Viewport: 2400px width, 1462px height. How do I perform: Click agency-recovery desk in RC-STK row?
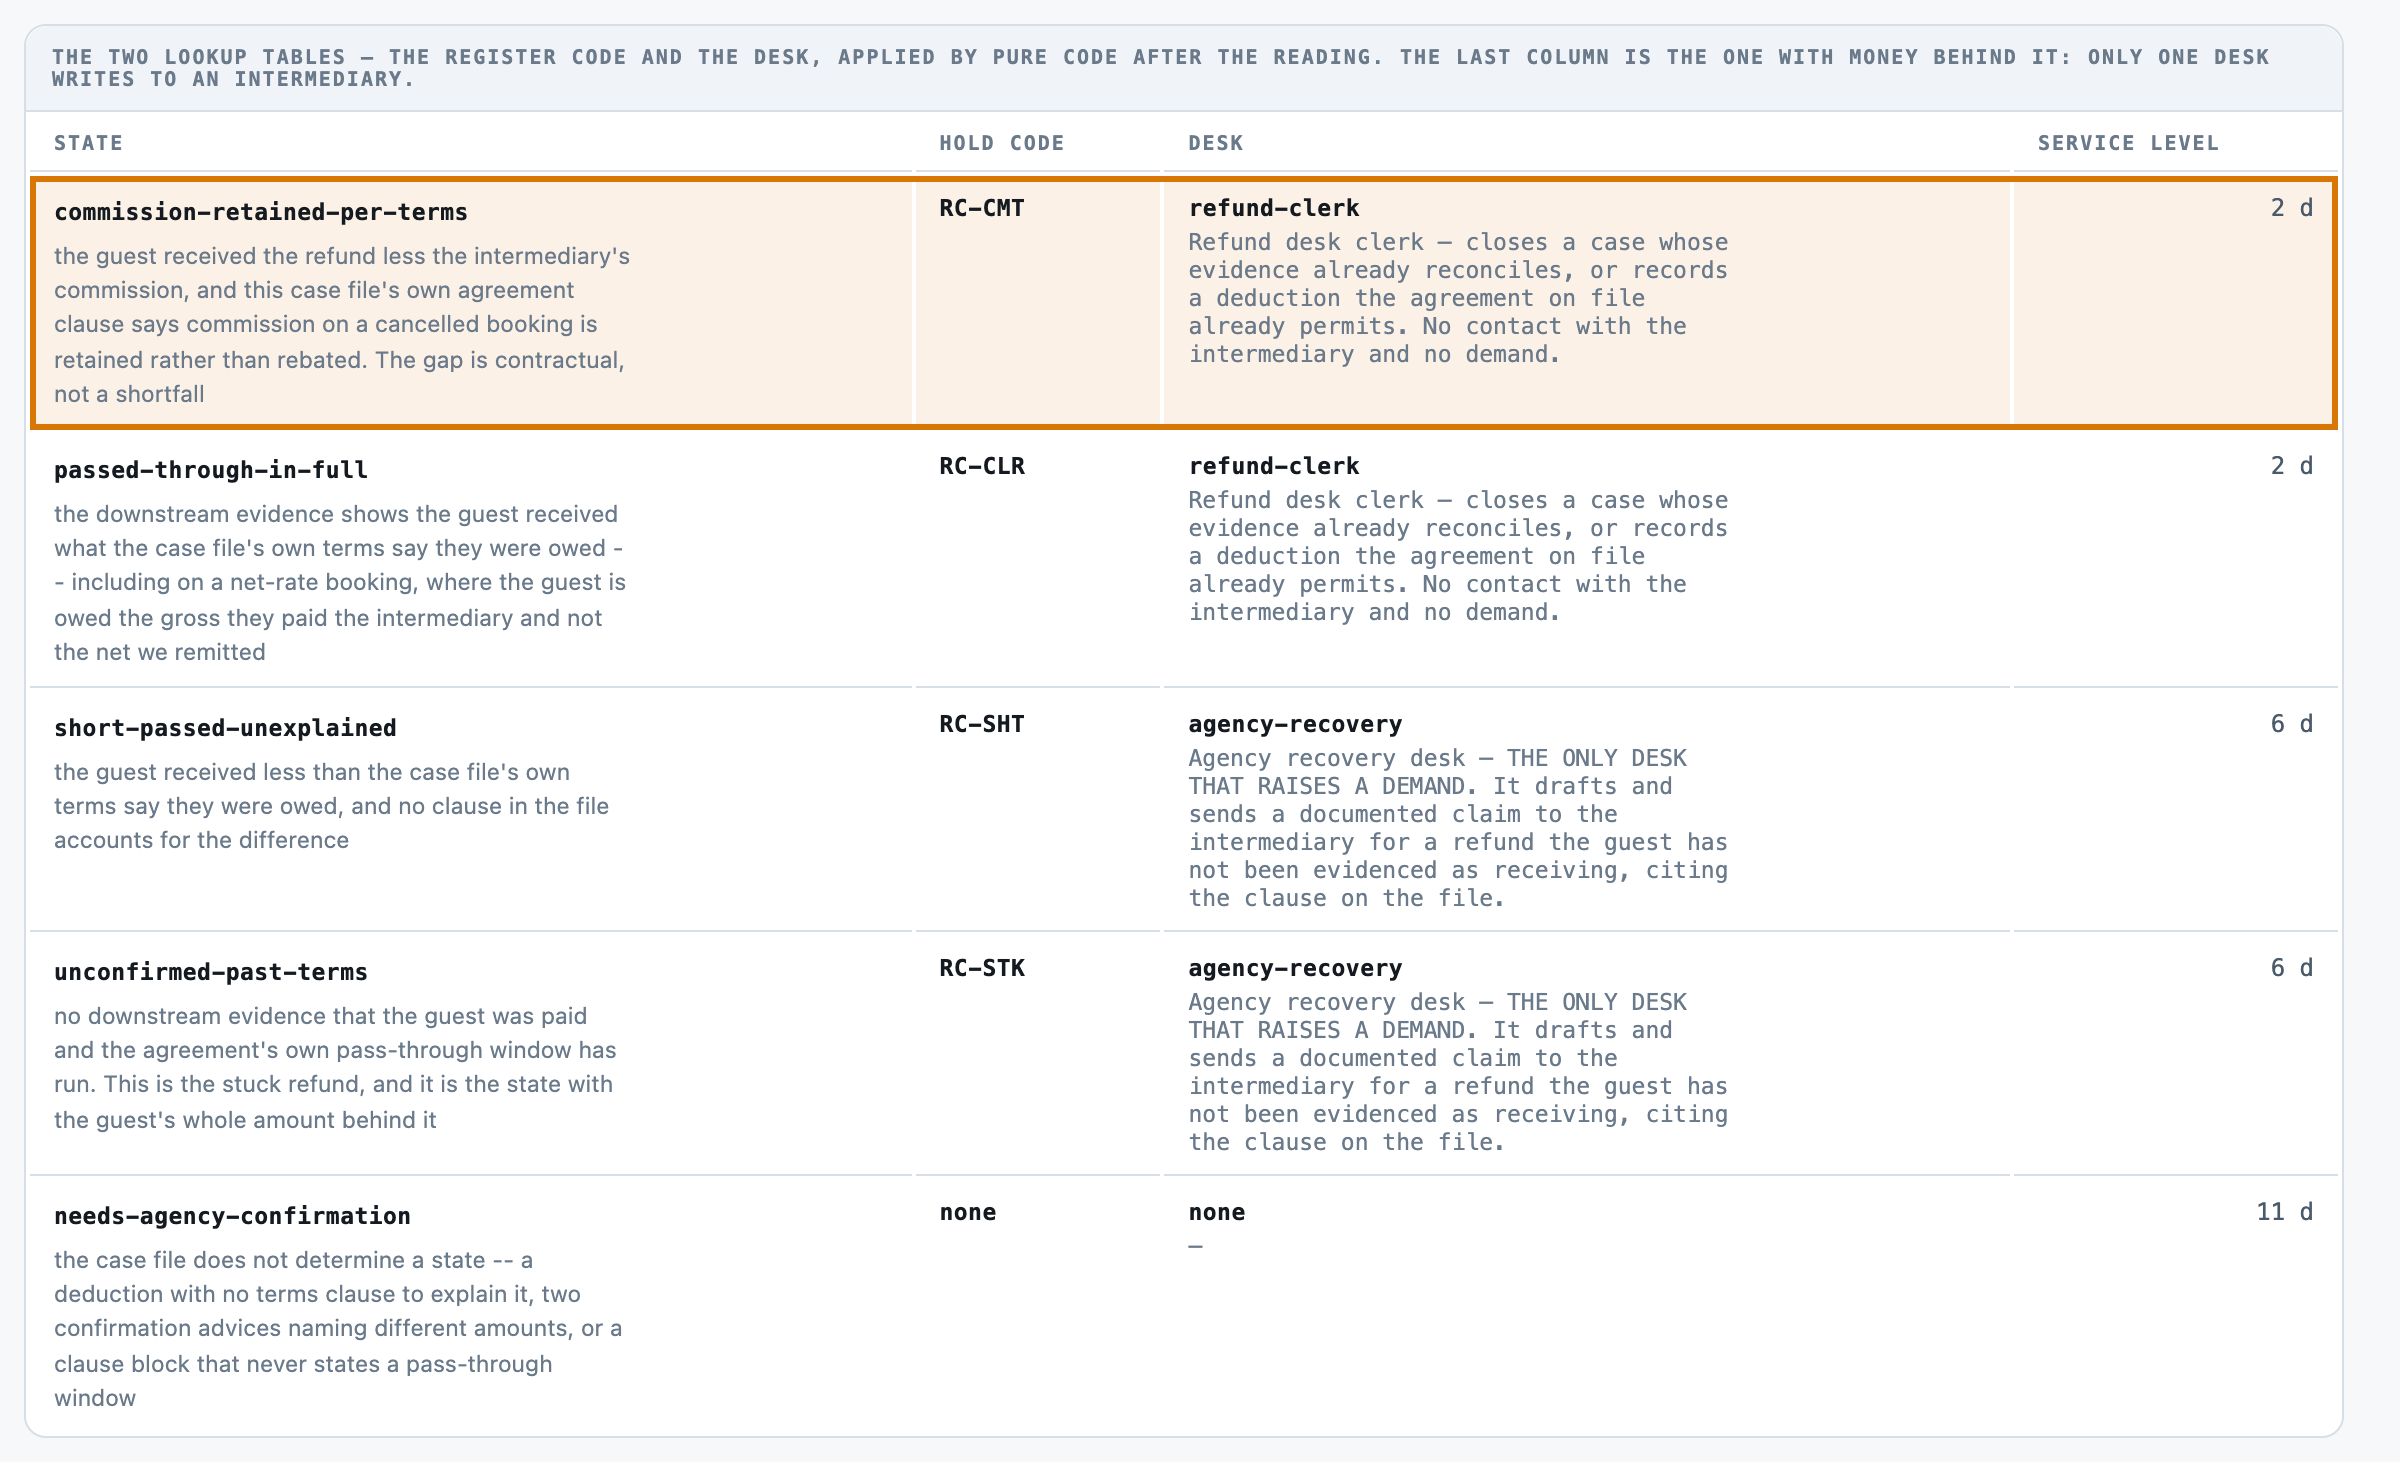[1295, 968]
